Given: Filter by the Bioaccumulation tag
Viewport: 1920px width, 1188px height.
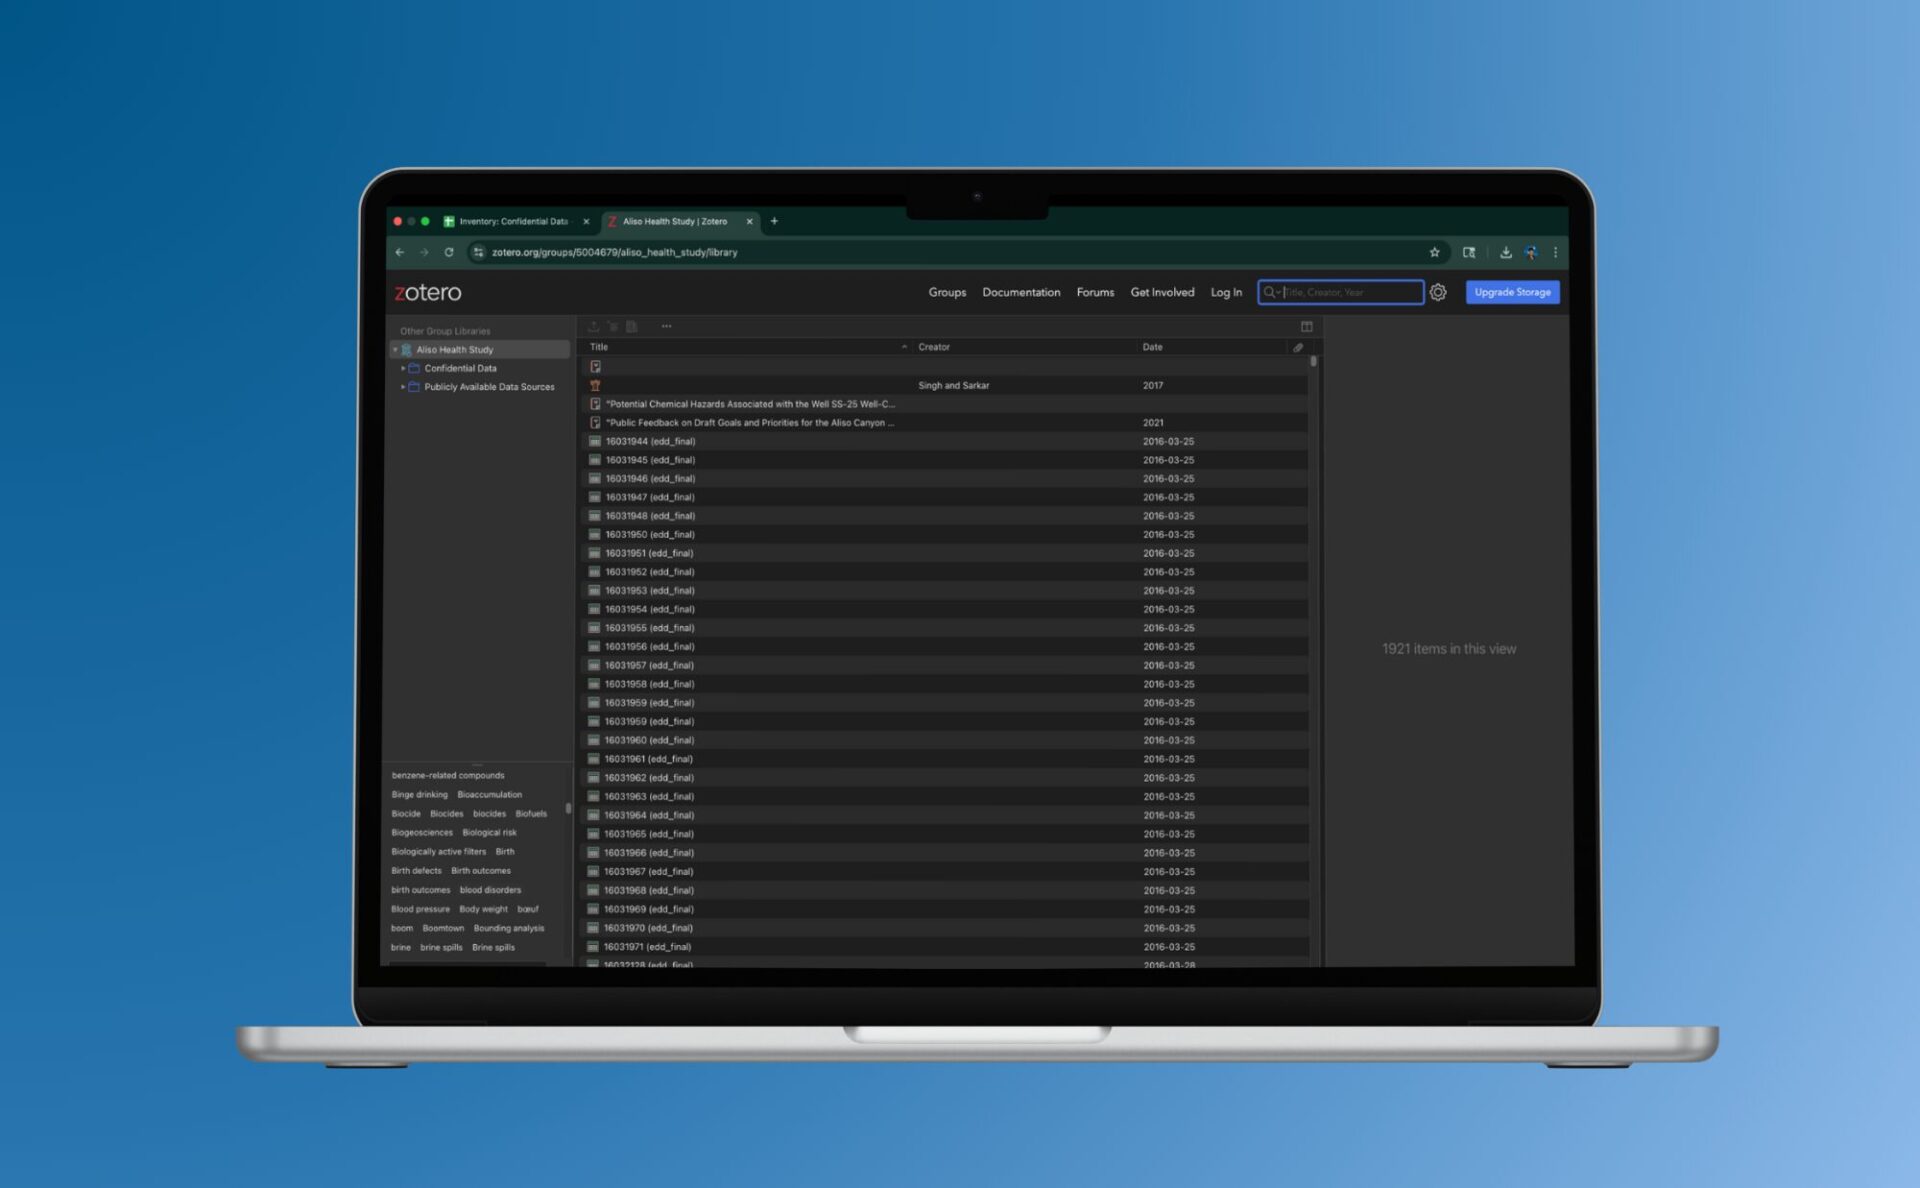Looking at the screenshot, I should tap(489, 794).
